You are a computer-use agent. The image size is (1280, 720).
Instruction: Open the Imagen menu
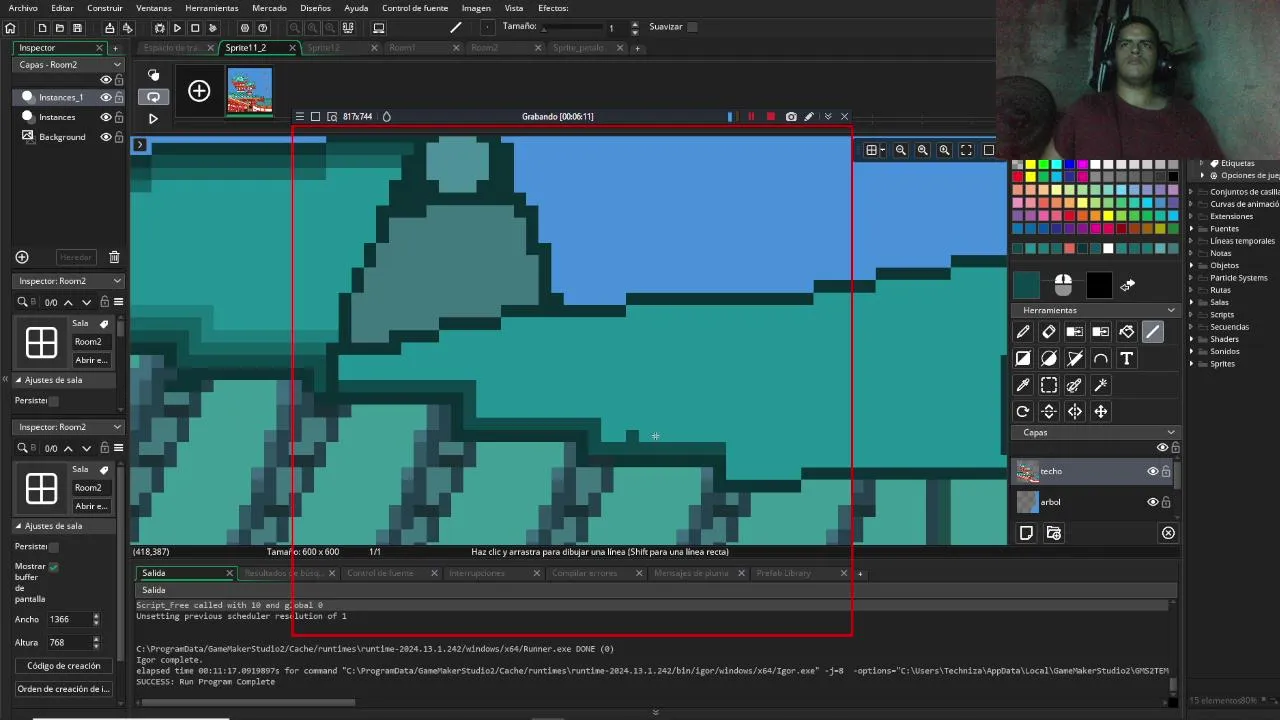click(476, 8)
